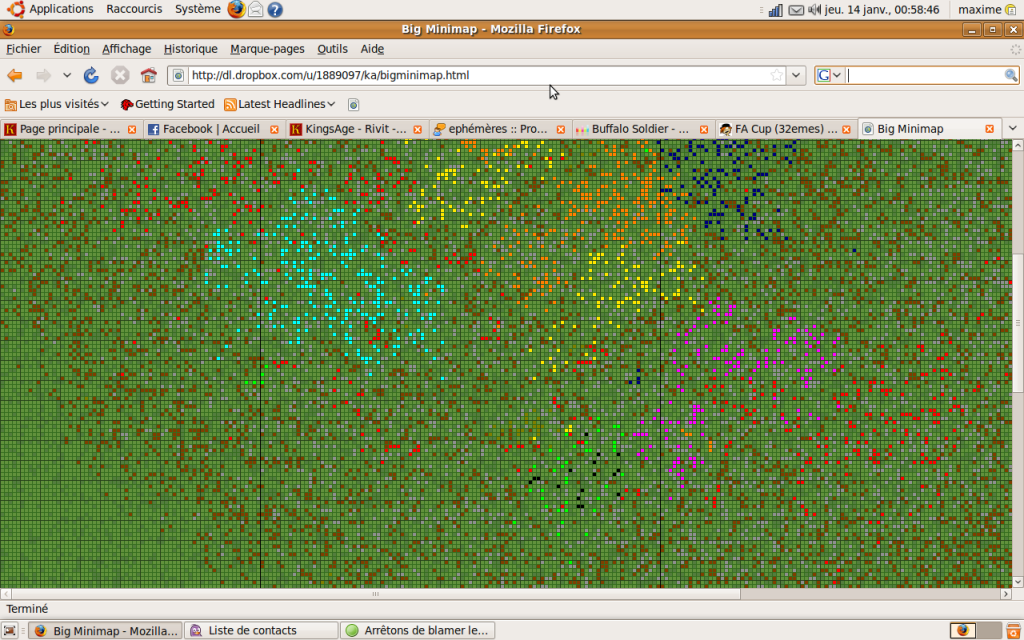1024x640 pixels.
Task: Close the Page principale tab
Action: pyautogui.click(x=132, y=129)
